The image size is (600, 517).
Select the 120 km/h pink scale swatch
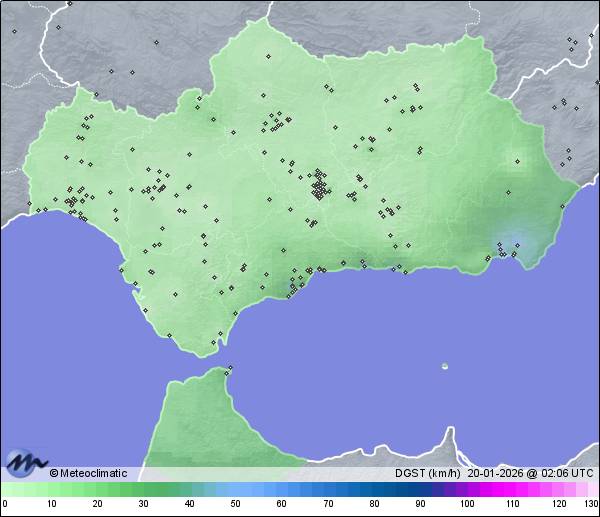558,489
